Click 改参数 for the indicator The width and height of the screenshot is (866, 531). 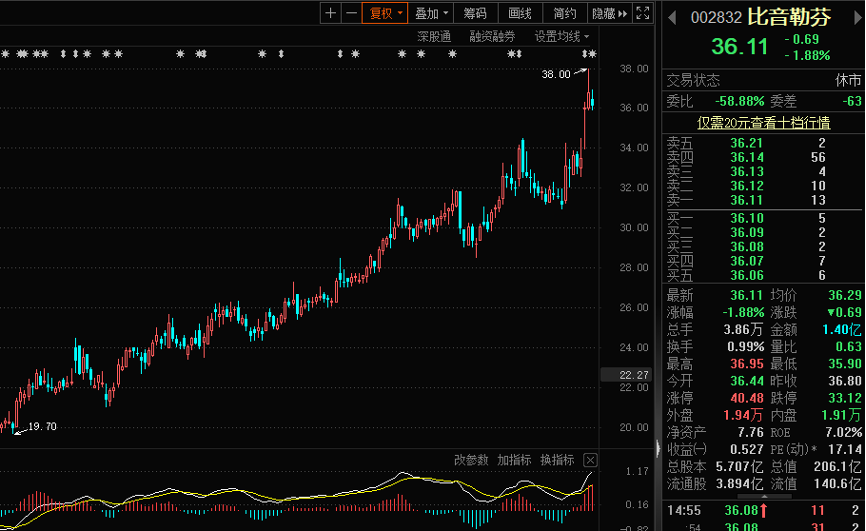[x=471, y=460]
